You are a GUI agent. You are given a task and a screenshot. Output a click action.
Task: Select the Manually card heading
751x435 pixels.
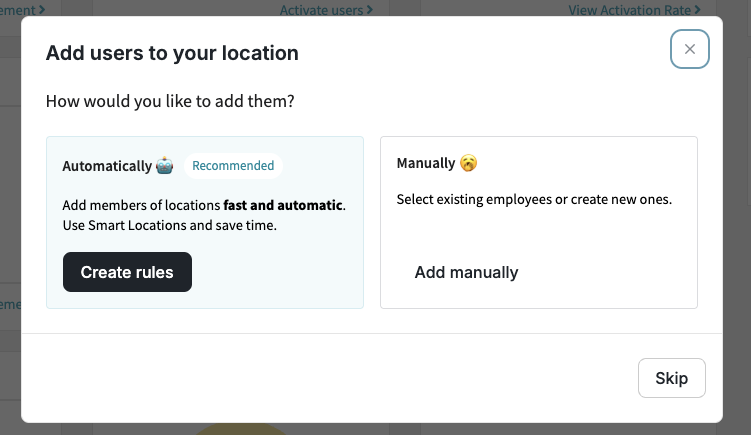click(425, 163)
